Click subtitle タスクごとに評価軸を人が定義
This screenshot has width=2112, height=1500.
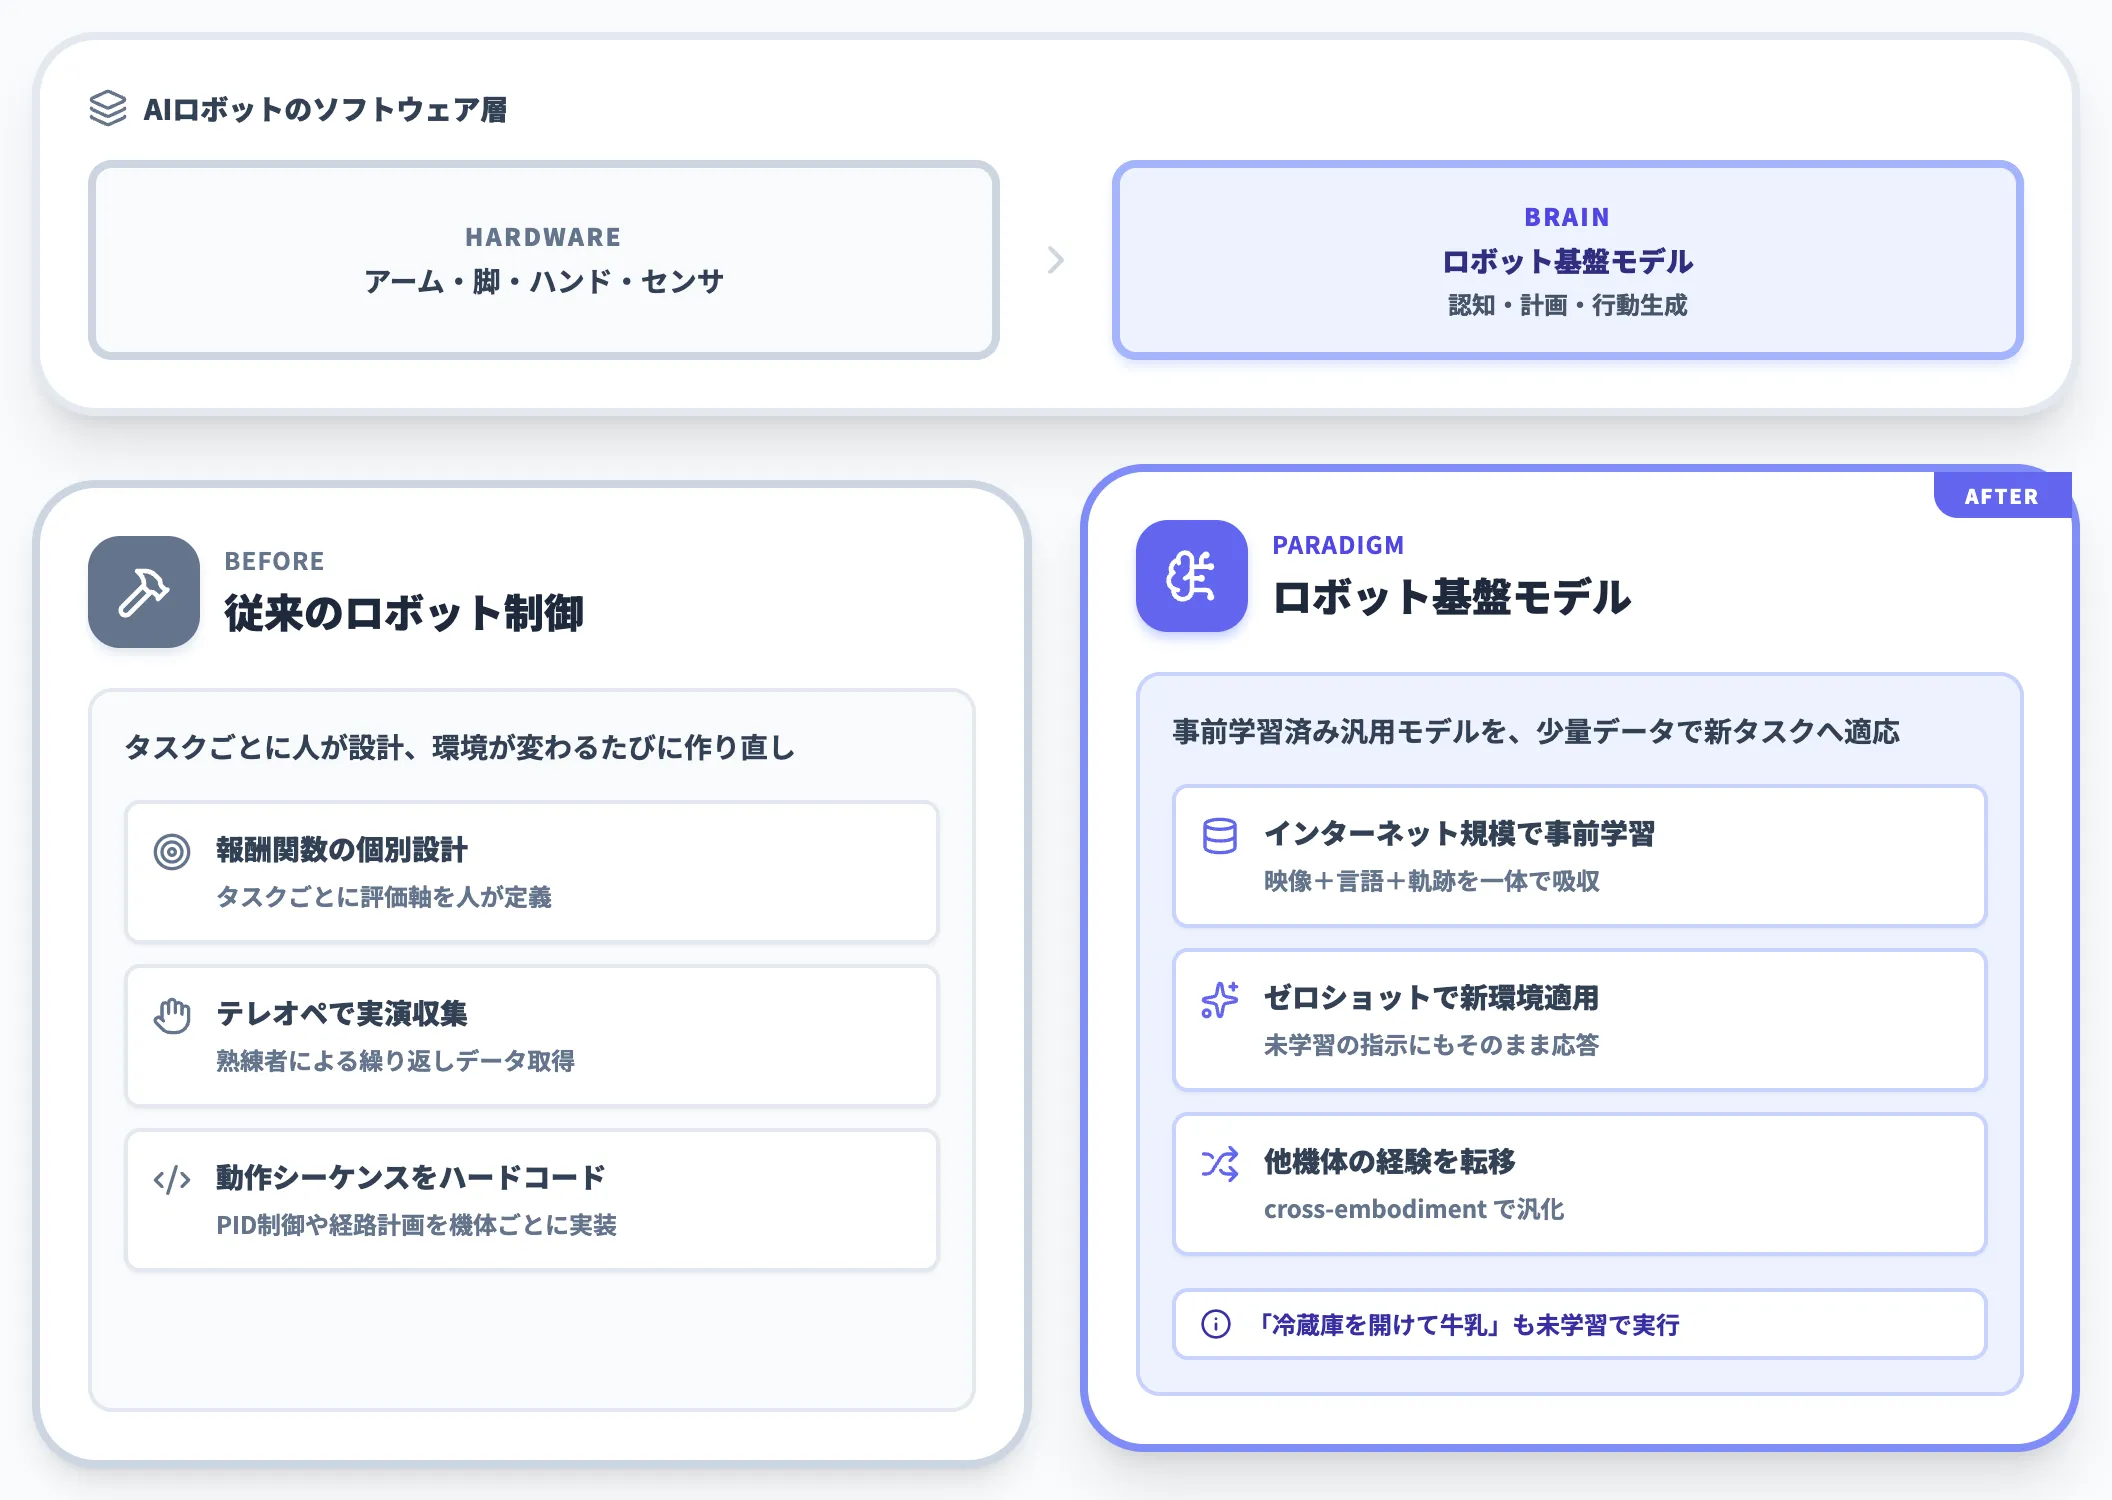(x=384, y=897)
